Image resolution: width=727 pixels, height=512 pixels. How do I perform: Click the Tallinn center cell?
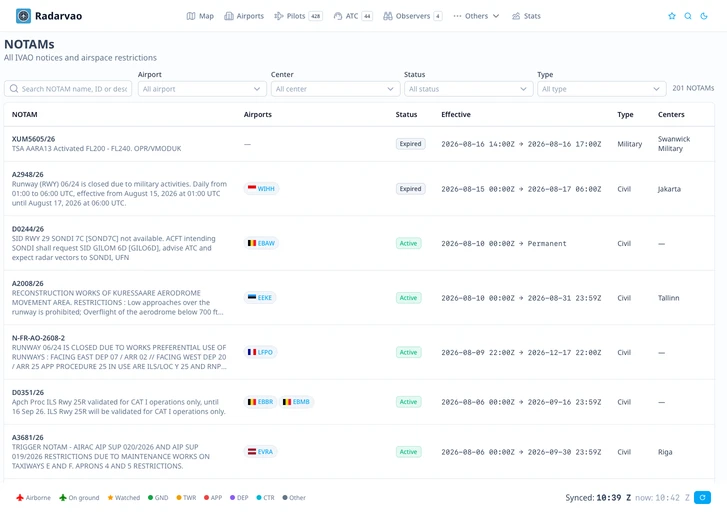pyautogui.click(x=669, y=298)
